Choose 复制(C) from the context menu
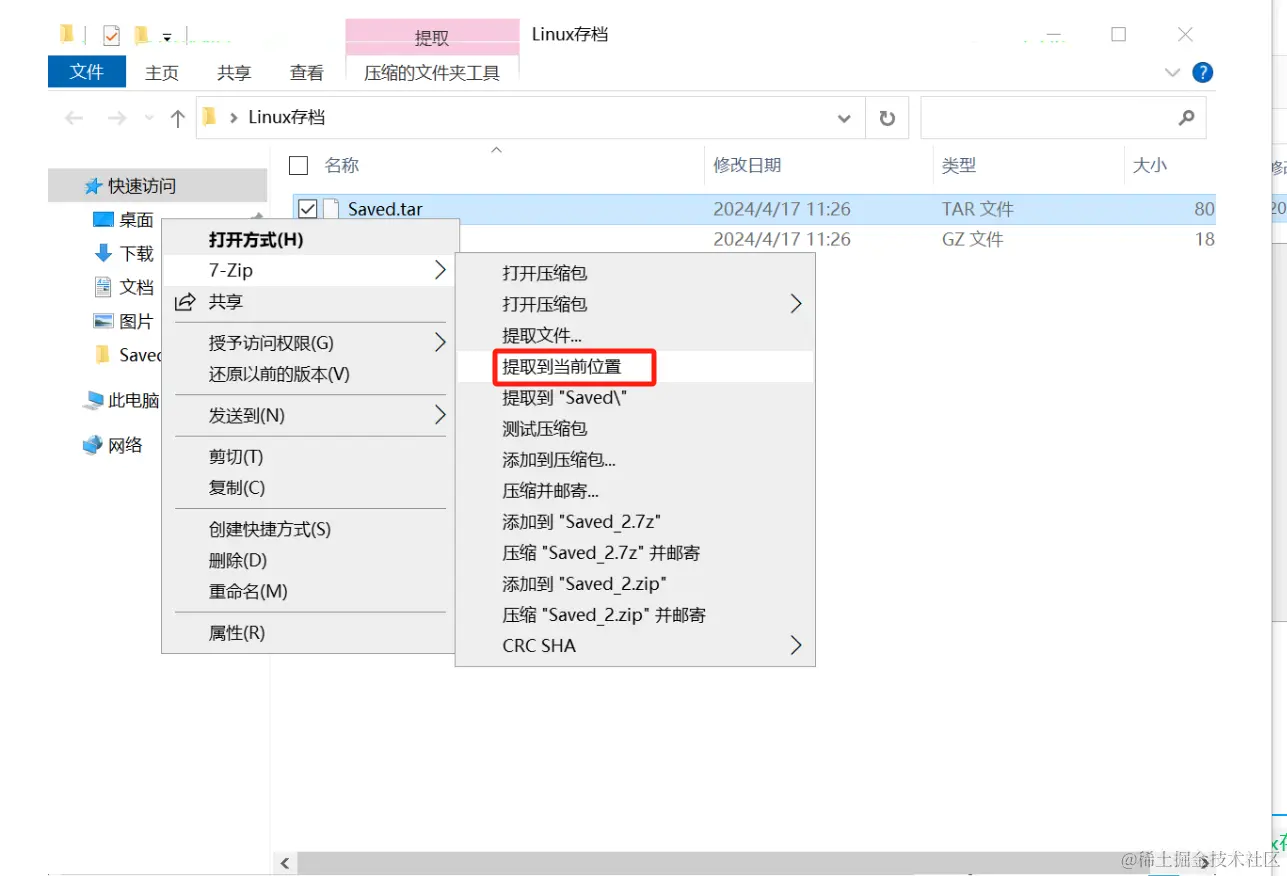1287x876 pixels. point(237,488)
